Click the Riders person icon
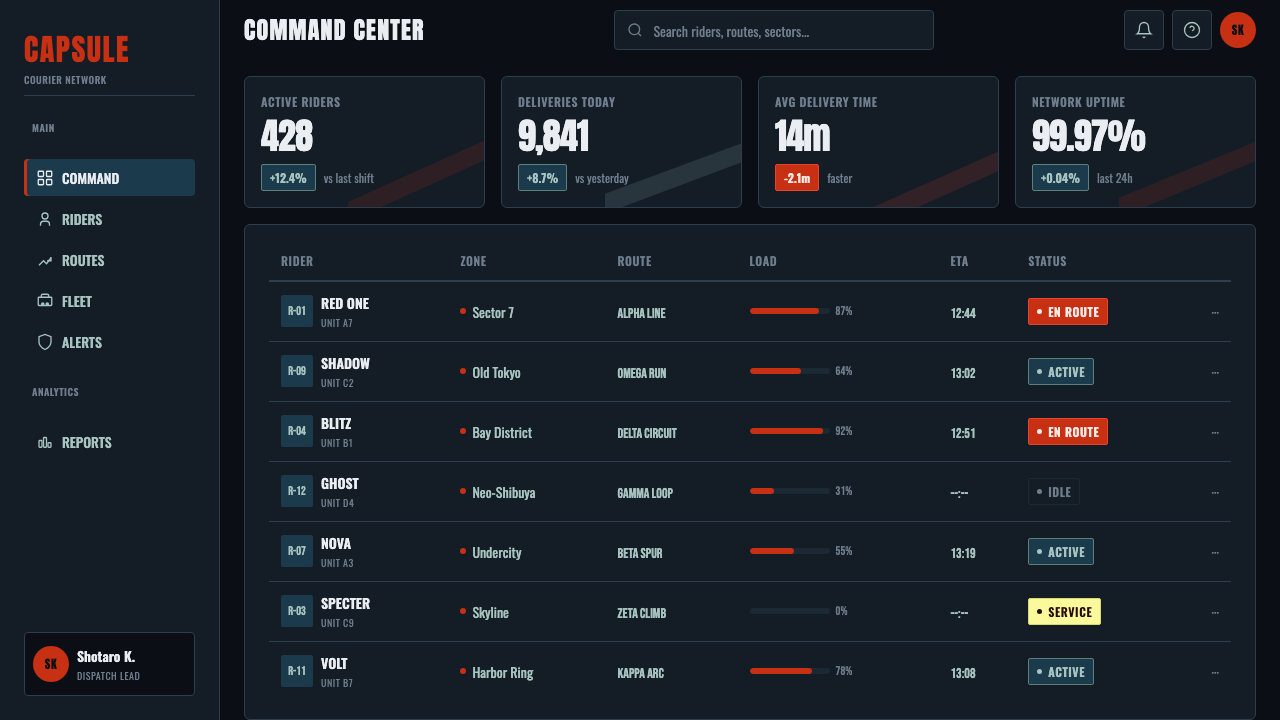Screen dimensions: 1280x720 coord(45,219)
